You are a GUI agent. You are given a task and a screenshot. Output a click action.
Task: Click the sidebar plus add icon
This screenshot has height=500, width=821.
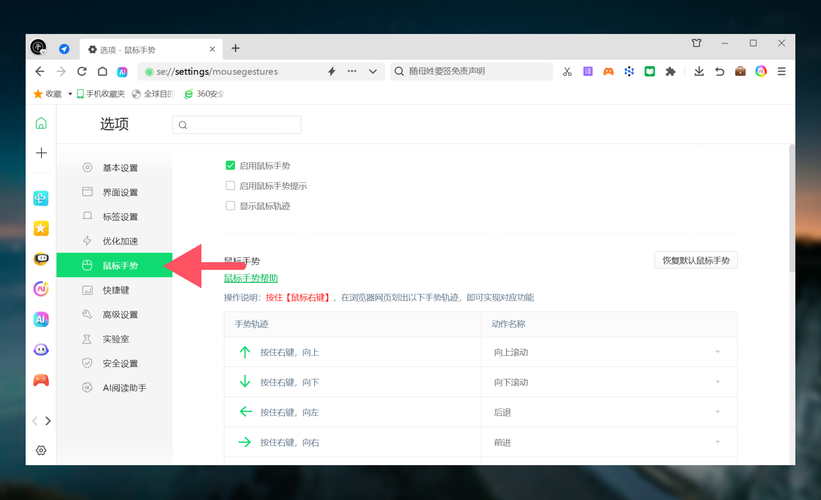(41, 153)
